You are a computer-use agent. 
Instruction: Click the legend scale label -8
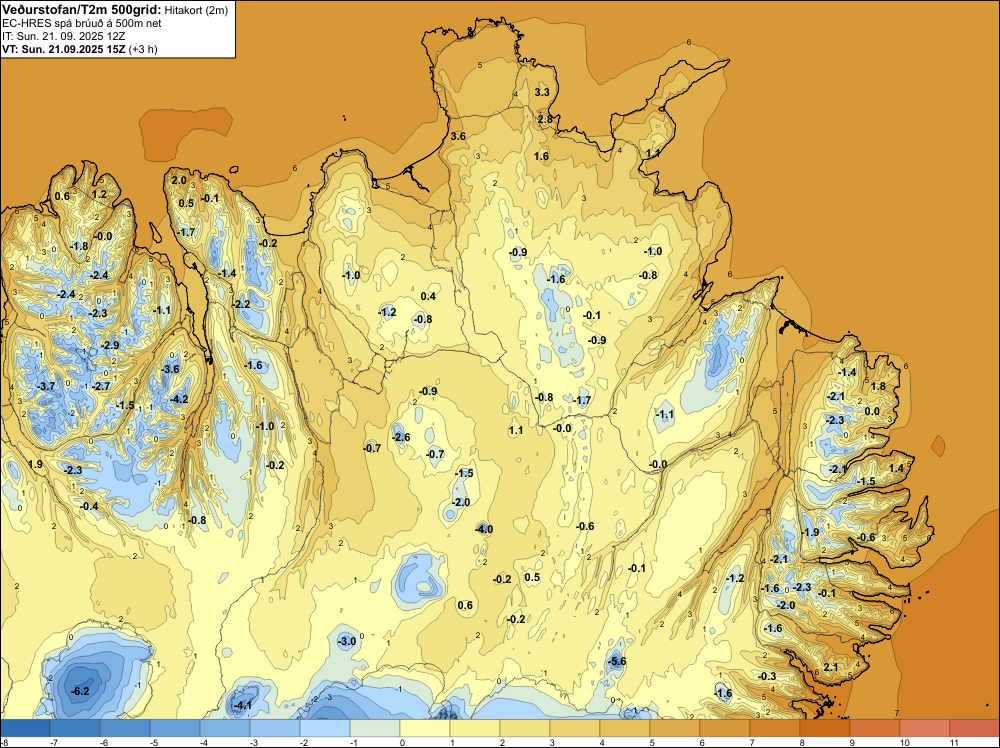coord(5,742)
